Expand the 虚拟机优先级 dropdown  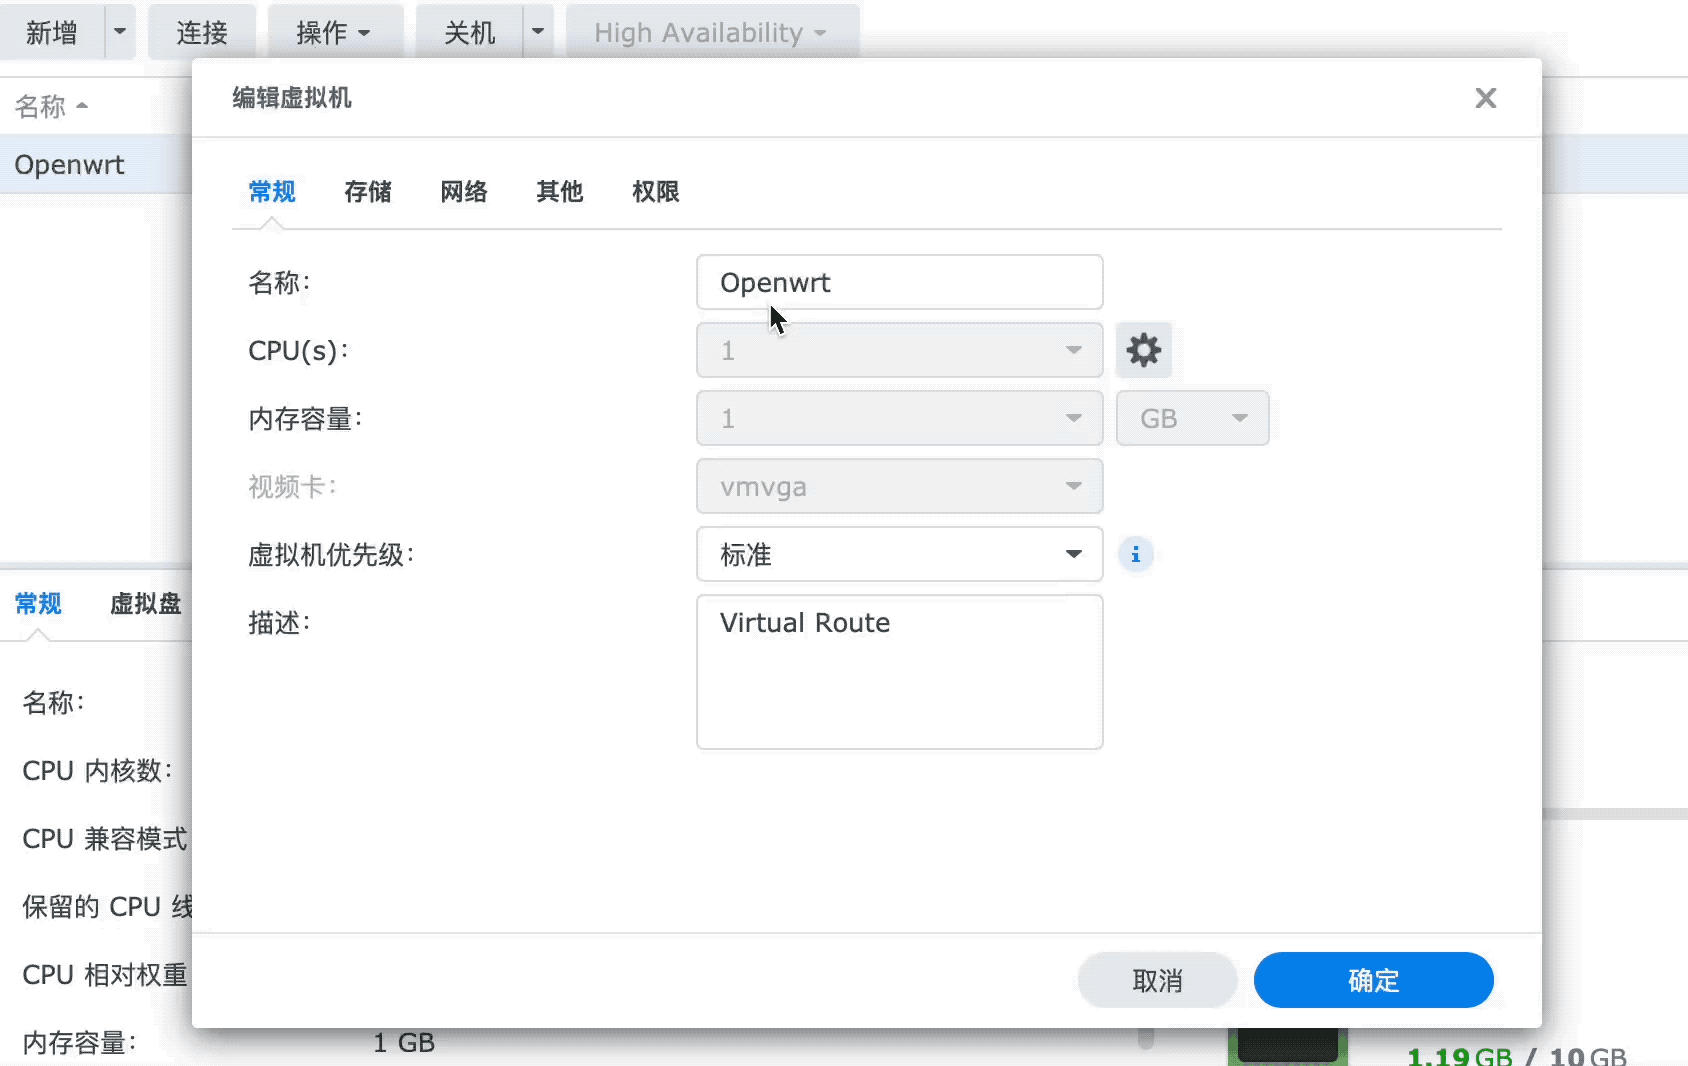[x=899, y=554]
